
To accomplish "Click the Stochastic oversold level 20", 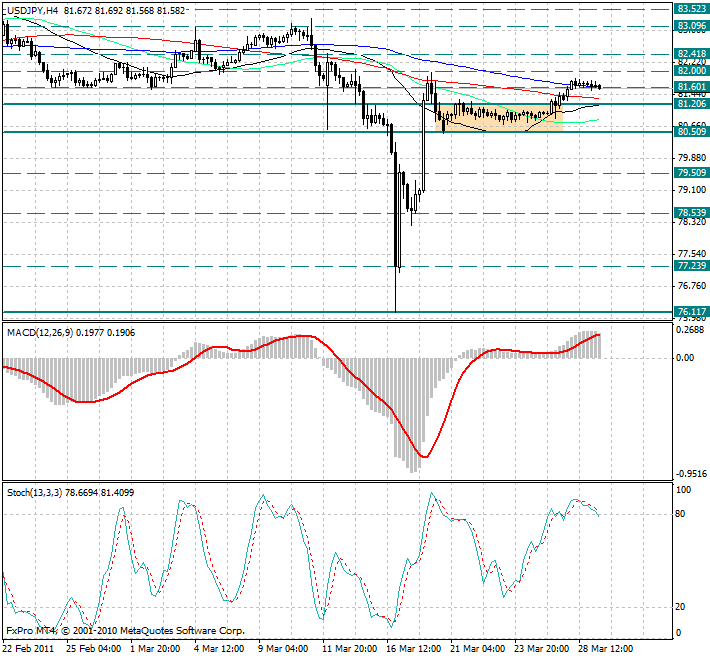I will coord(680,607).
